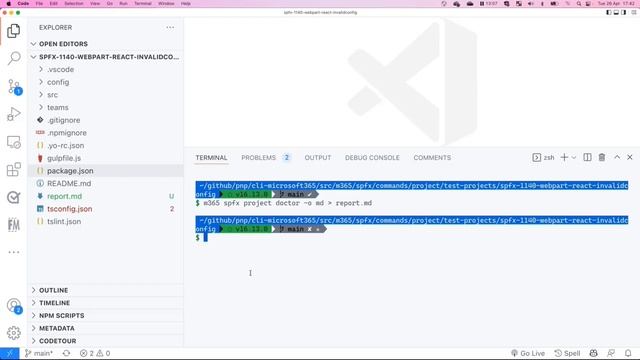This screenshot has width=640, height=360.
Task: Open the Terminal menu in menu bar
Action: pos(143,3)
